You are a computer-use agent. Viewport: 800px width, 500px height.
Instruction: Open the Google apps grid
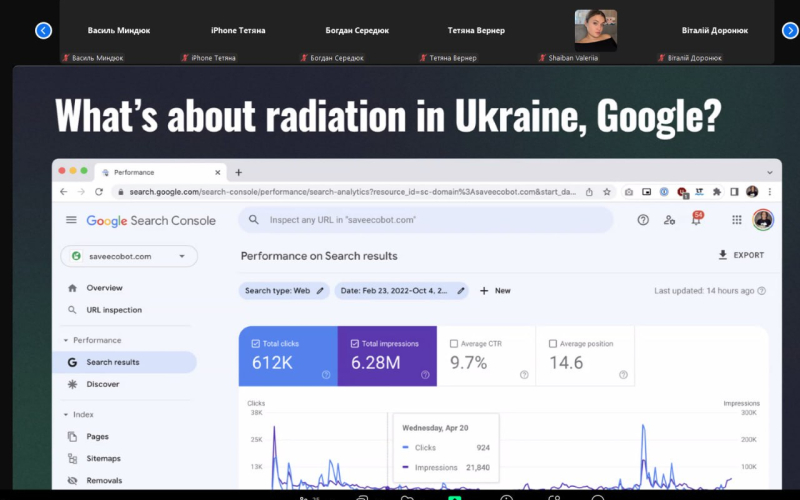(x=737, y=220)
